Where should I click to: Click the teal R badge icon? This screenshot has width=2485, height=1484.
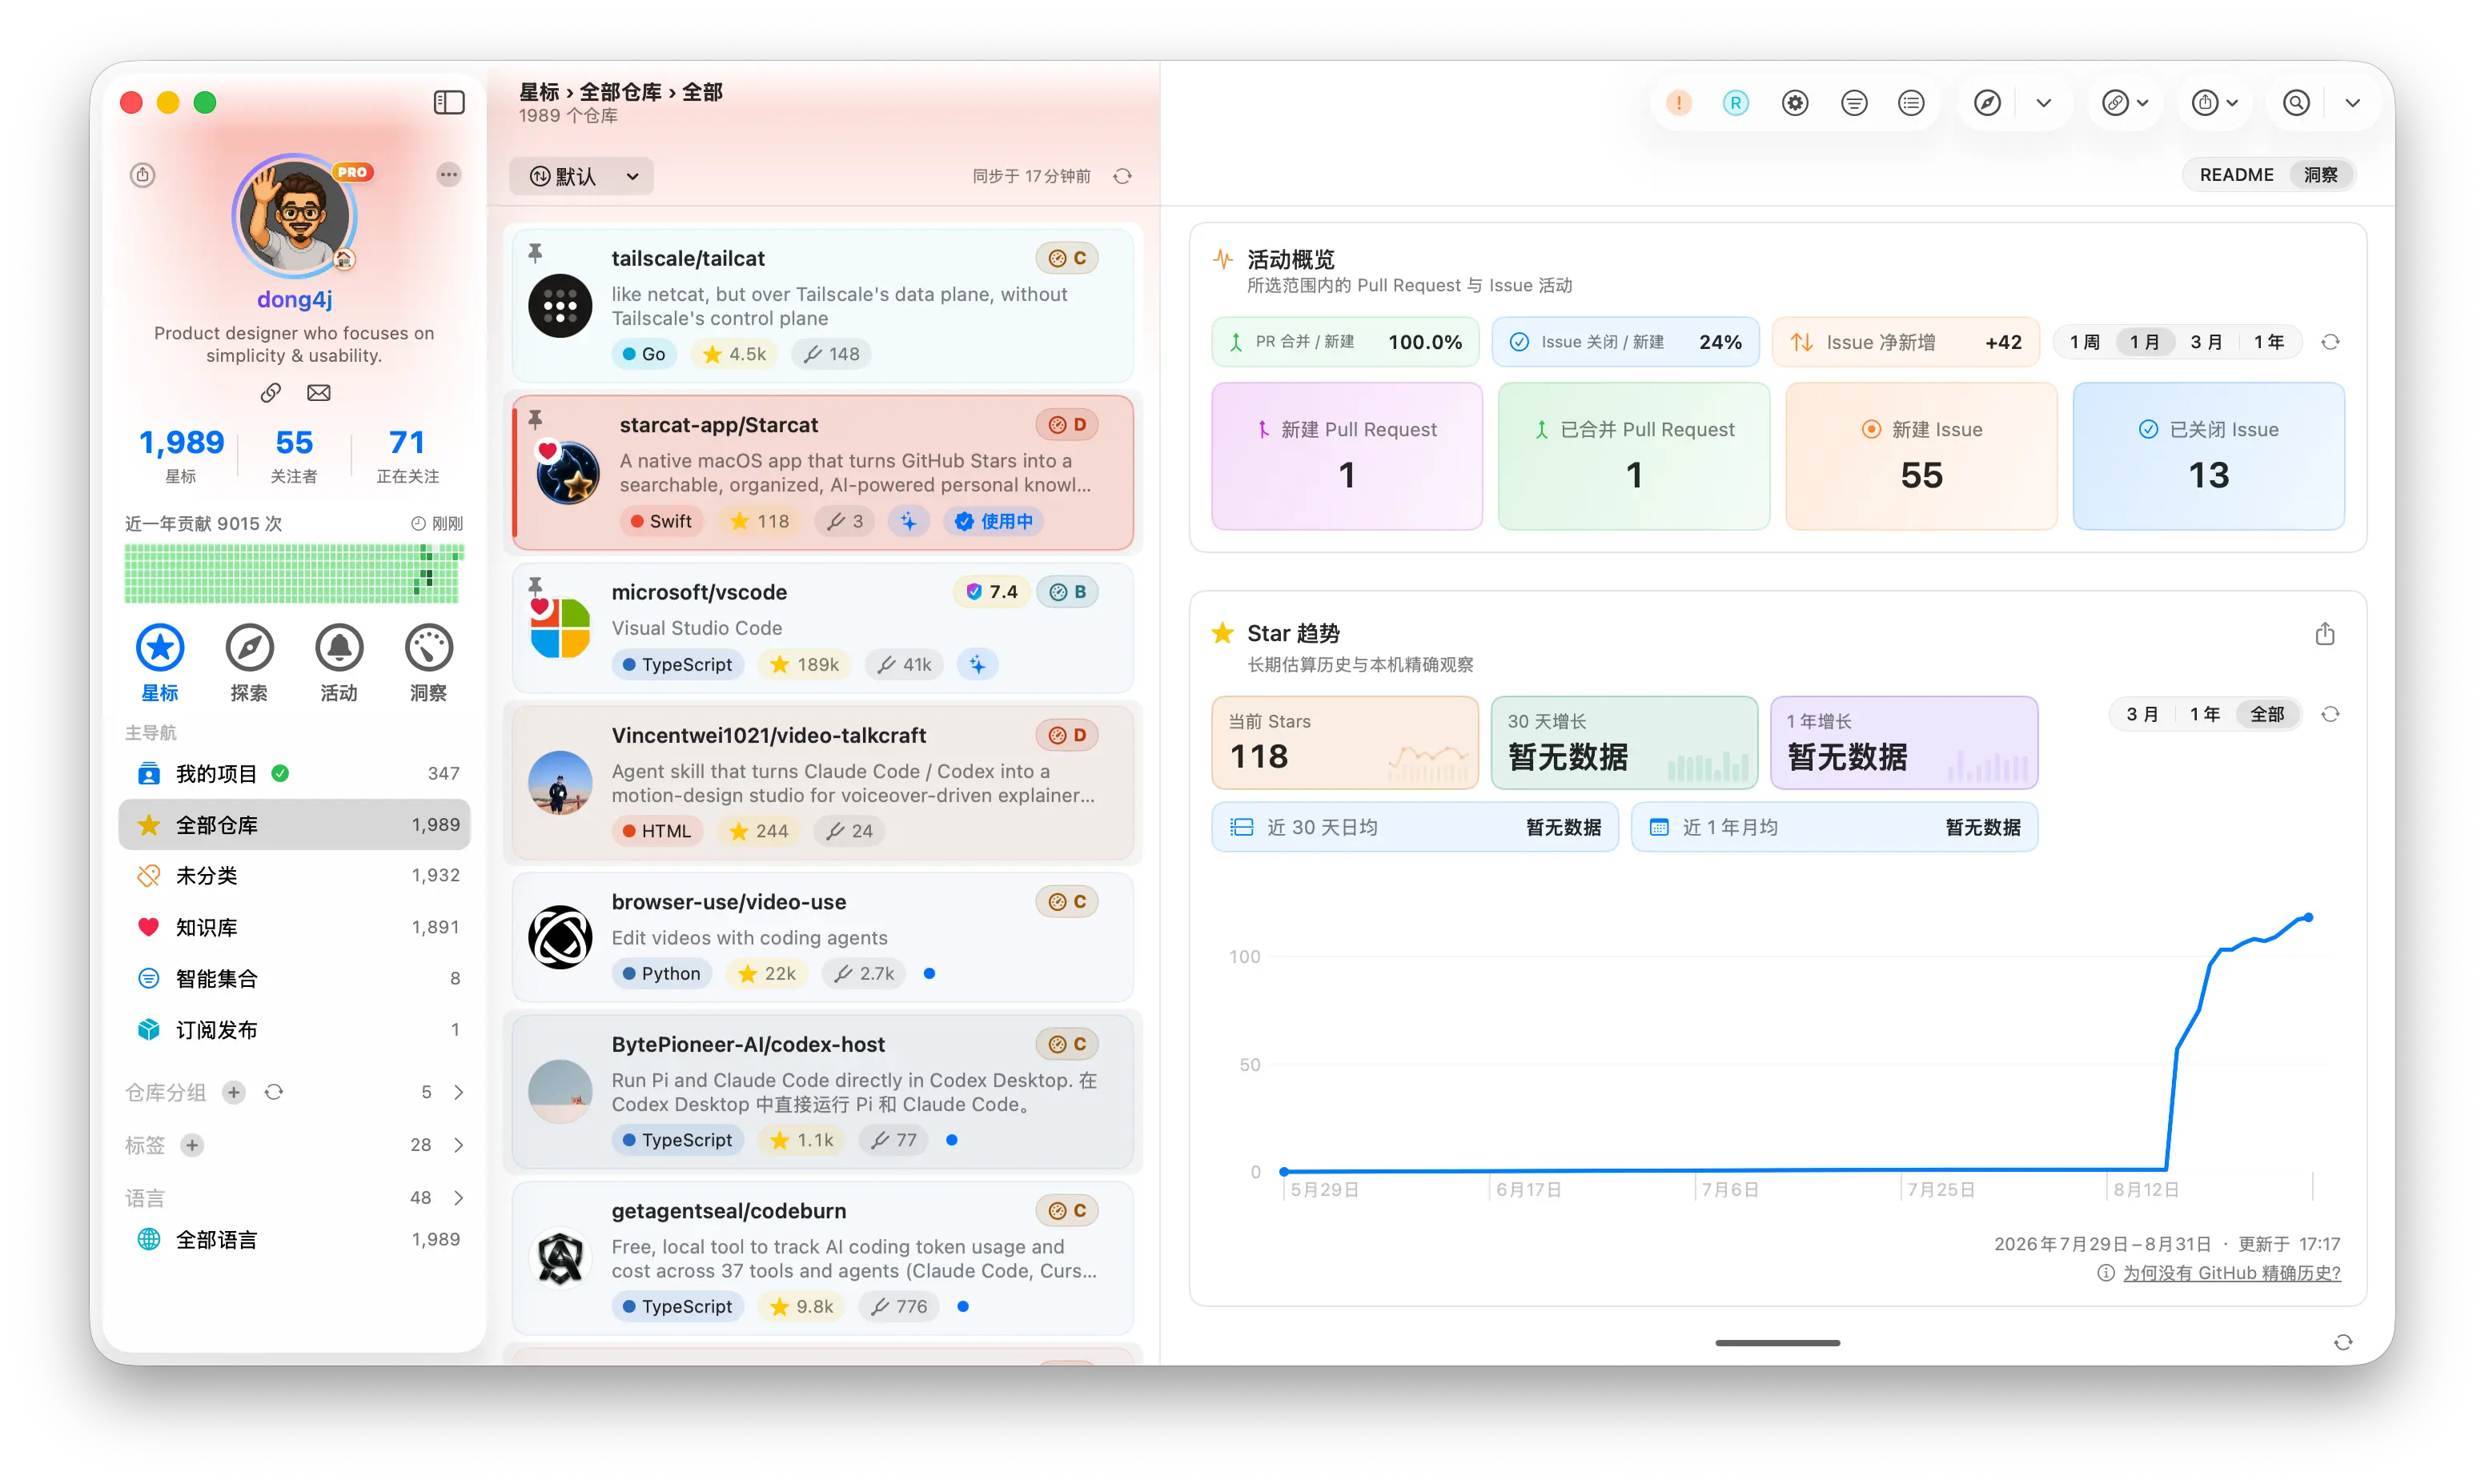click(1736, 102)
